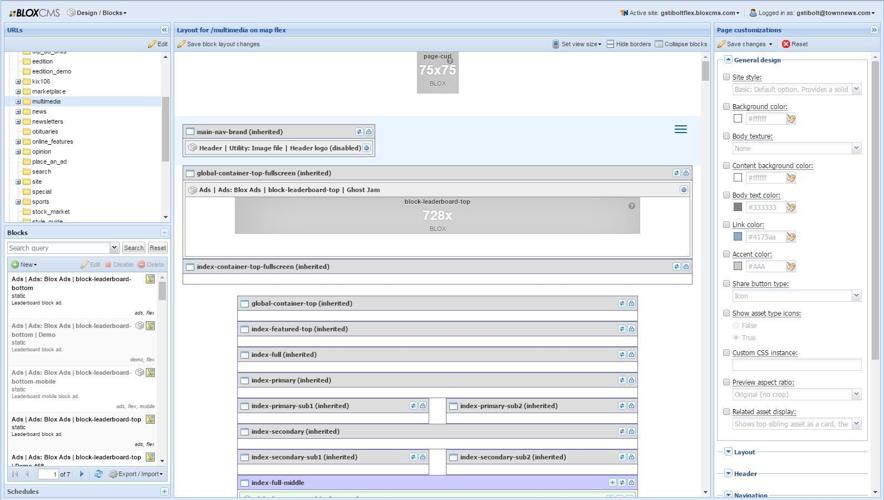Click the Search query input field
This screenshot has width=884, height=500.
pos(58,248)
